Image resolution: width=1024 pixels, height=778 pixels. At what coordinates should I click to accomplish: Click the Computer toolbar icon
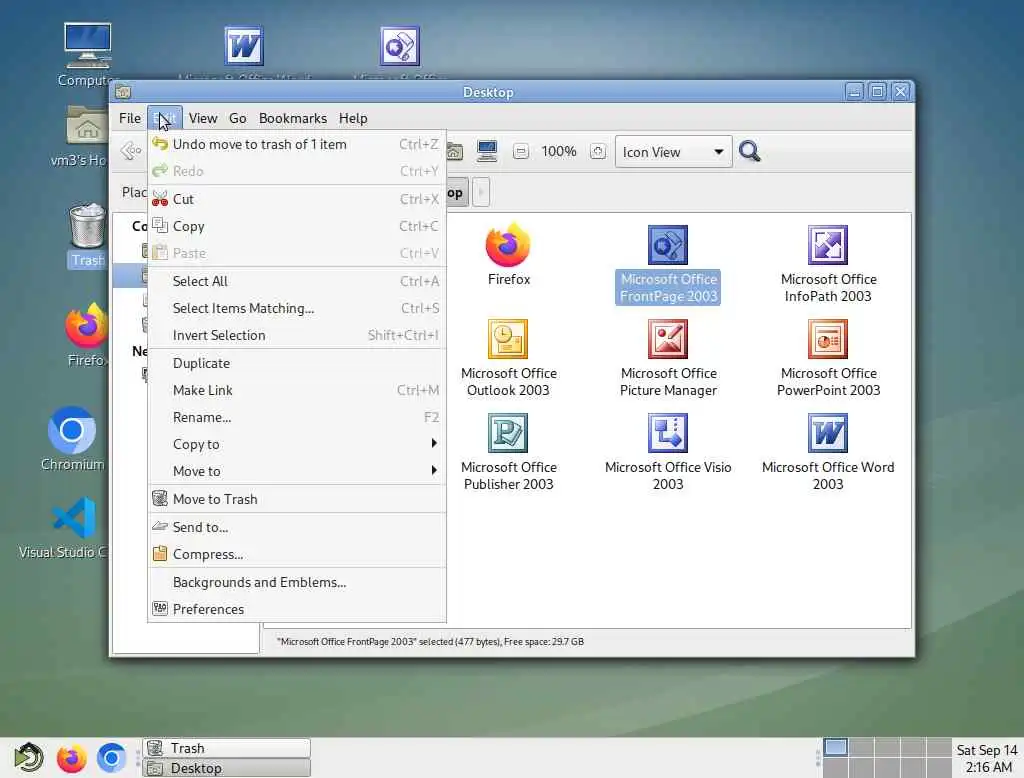(487, 152)
